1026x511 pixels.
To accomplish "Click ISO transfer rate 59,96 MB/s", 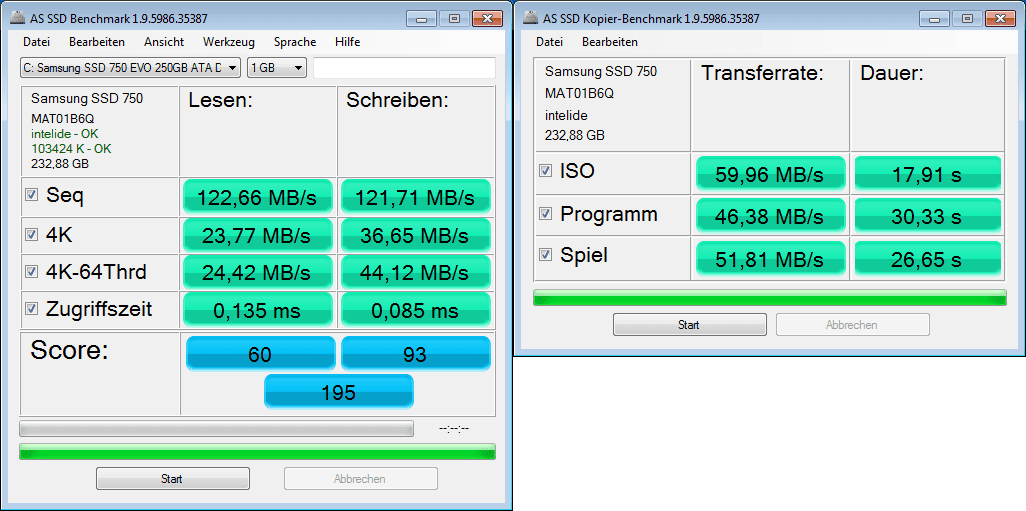I will pyautogui.click(x=771, y=173).
